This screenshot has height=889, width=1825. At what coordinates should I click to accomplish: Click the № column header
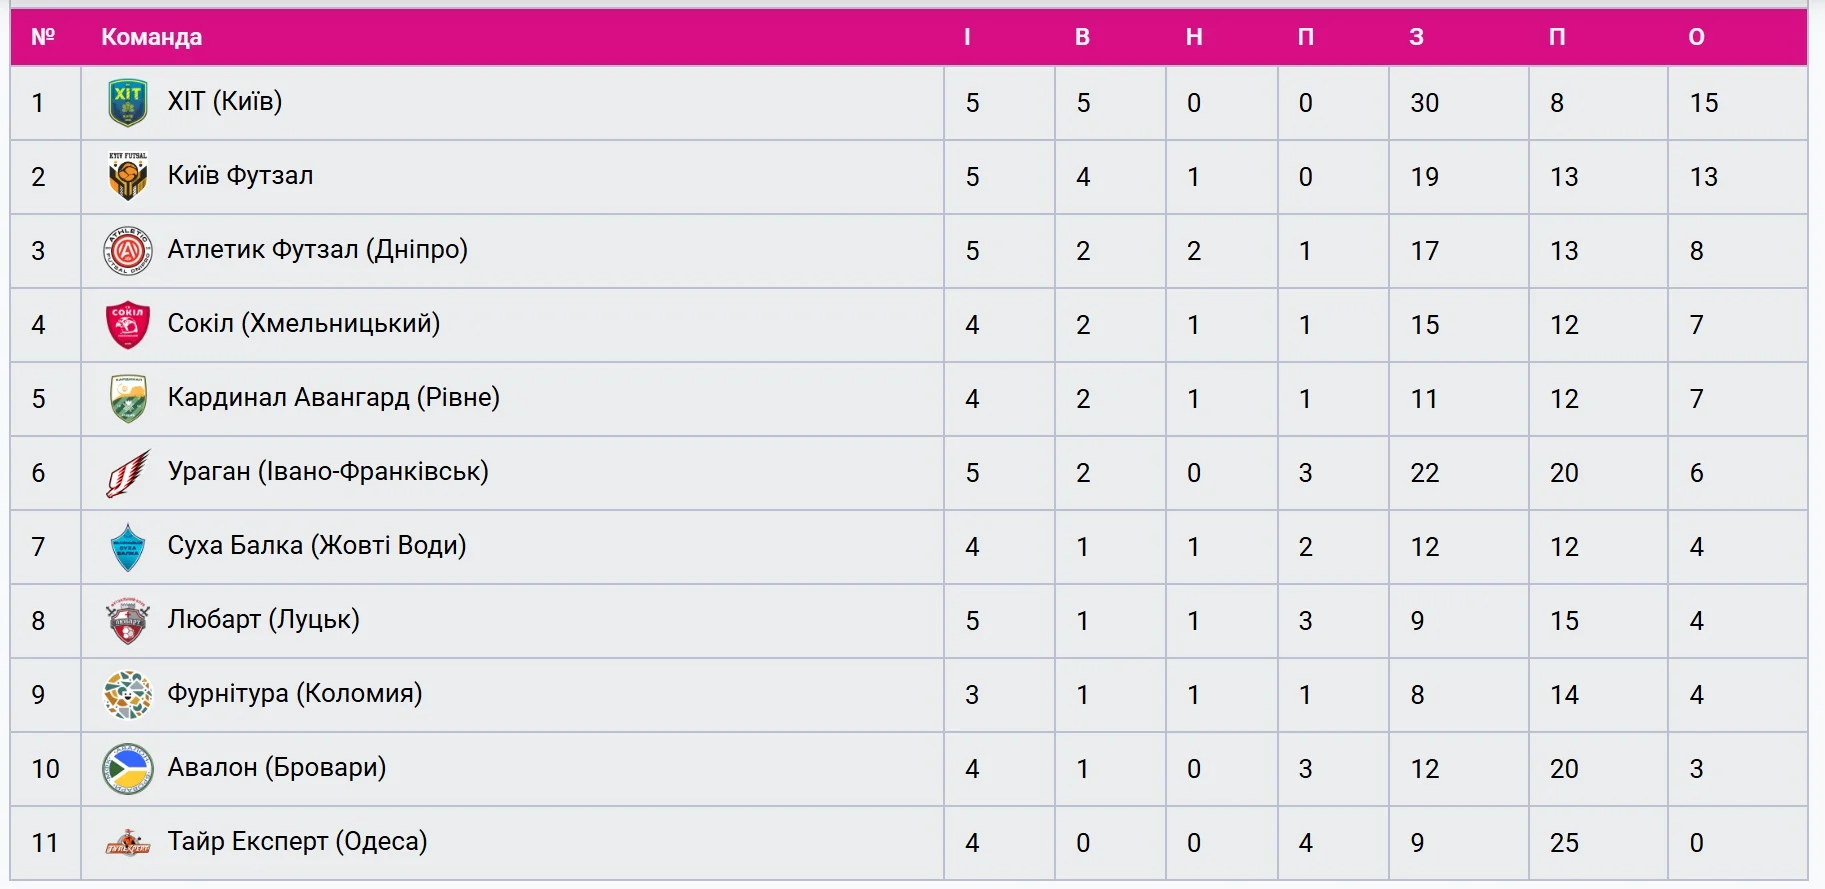(43, 37)
